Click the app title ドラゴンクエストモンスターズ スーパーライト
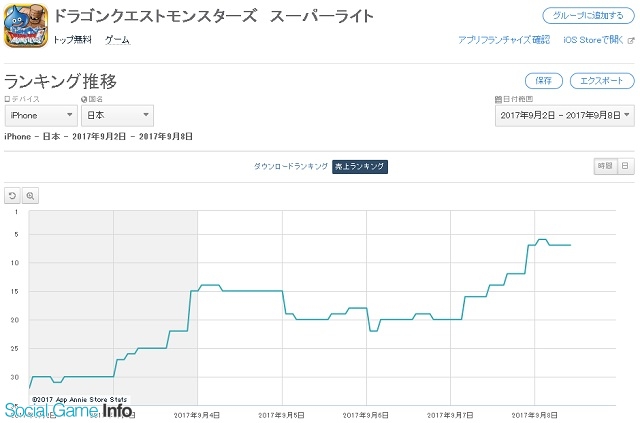 (213, 16)
